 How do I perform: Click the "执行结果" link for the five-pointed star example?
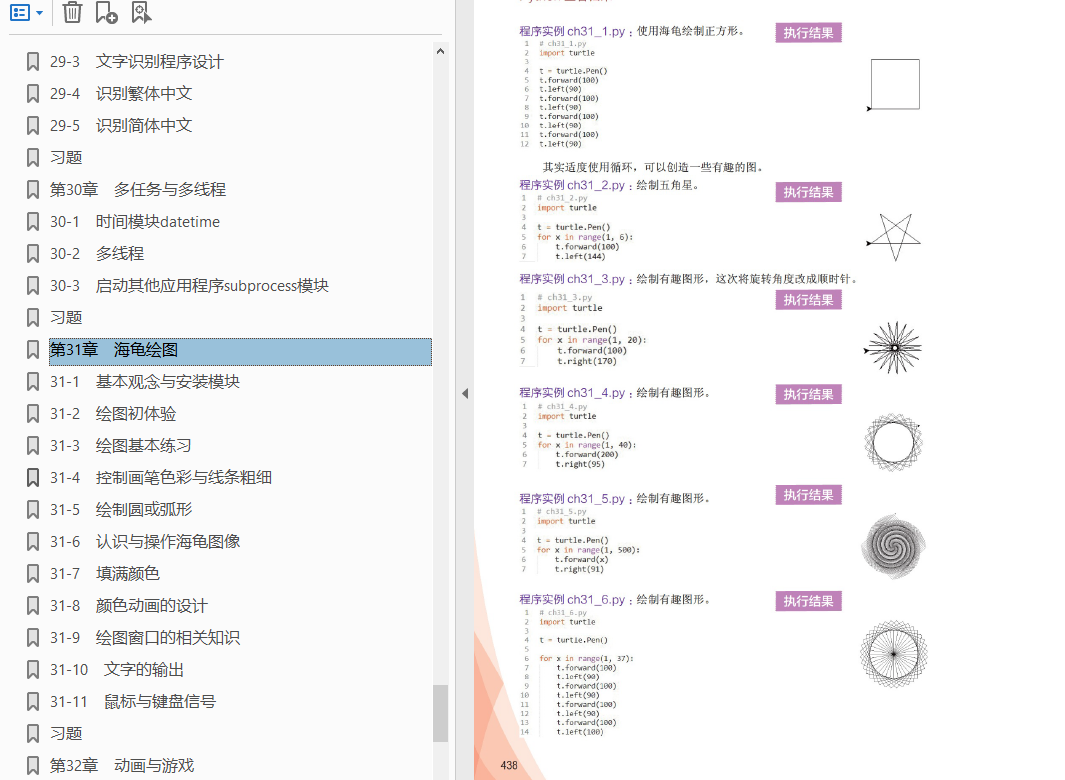[x=808, y=191]
